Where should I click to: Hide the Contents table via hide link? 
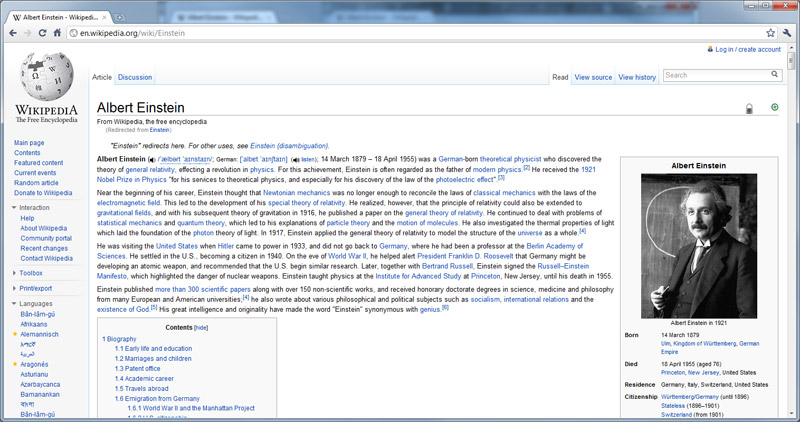[x=201, y=327]
